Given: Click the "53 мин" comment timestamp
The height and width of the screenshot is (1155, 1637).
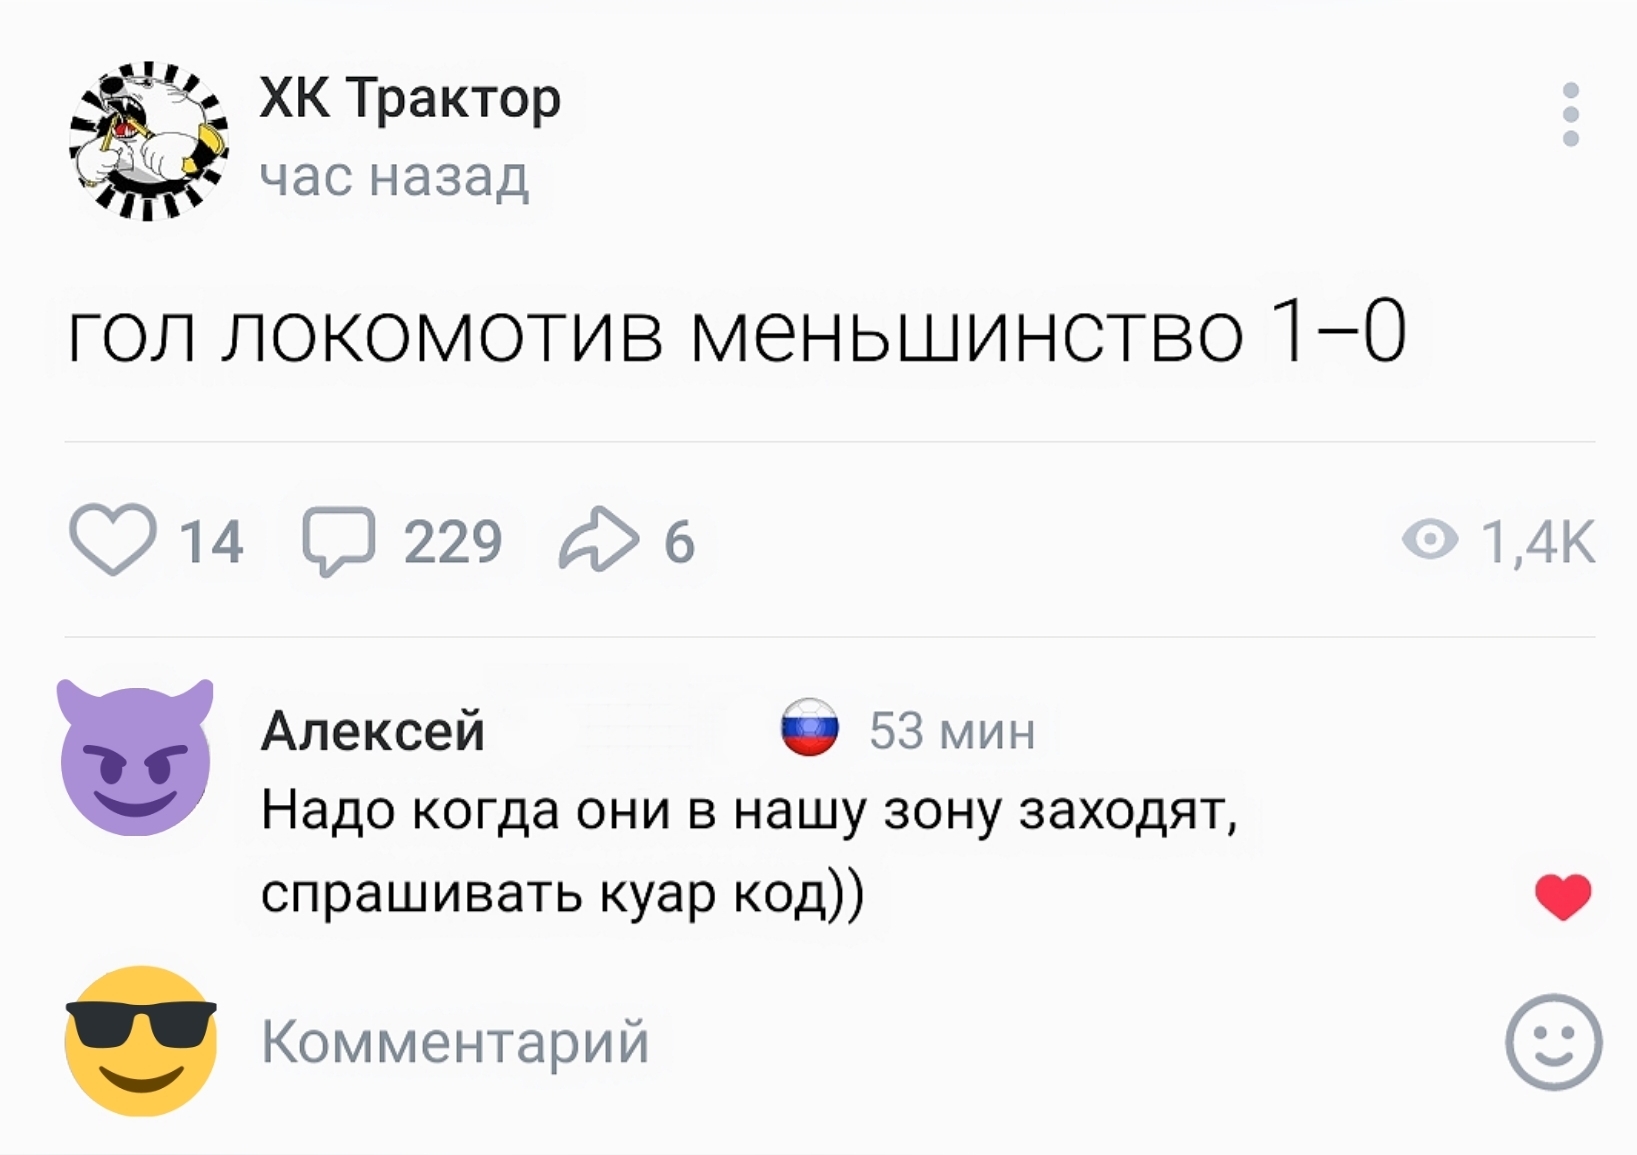Looking at the screenshot, I should coord(952,730).
